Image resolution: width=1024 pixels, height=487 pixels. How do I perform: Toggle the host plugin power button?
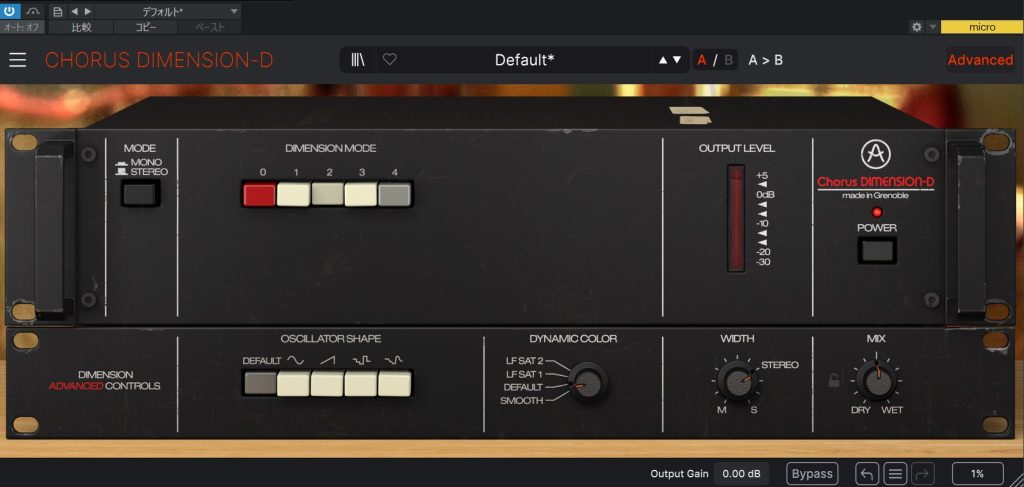pyautogui.click(x=9, y=11)
